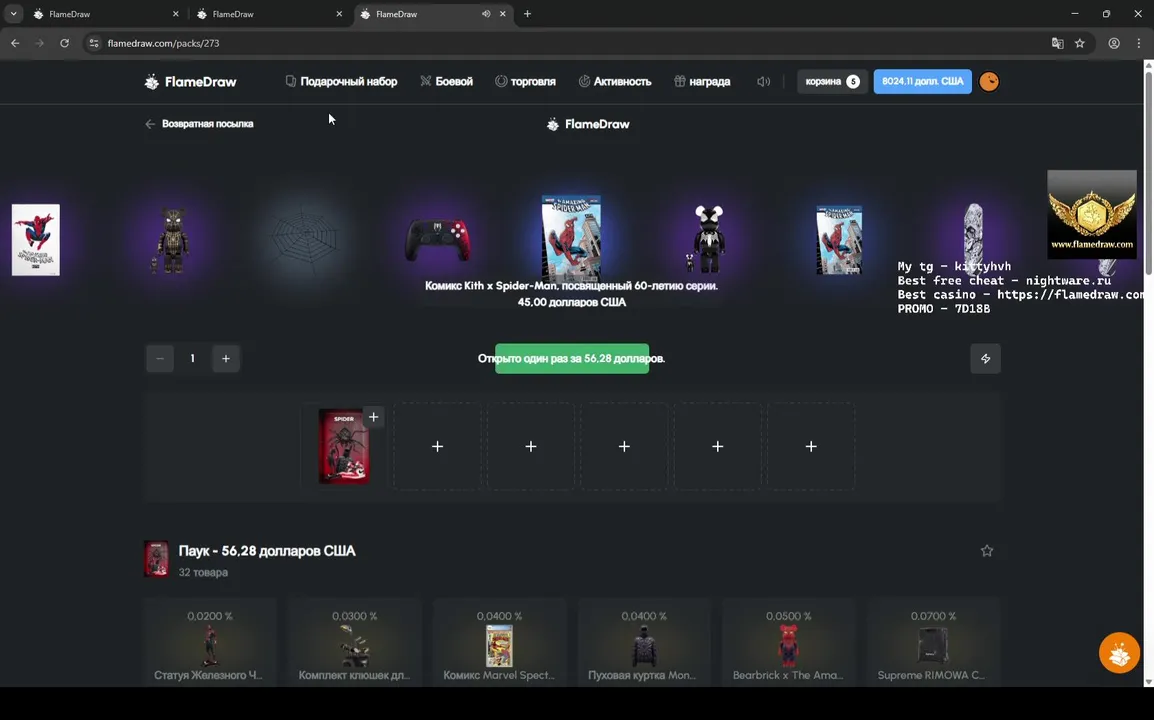1154x720 pixels.
Task: Reload the current page
Action: pyautogui.click(x=65, y=43)
